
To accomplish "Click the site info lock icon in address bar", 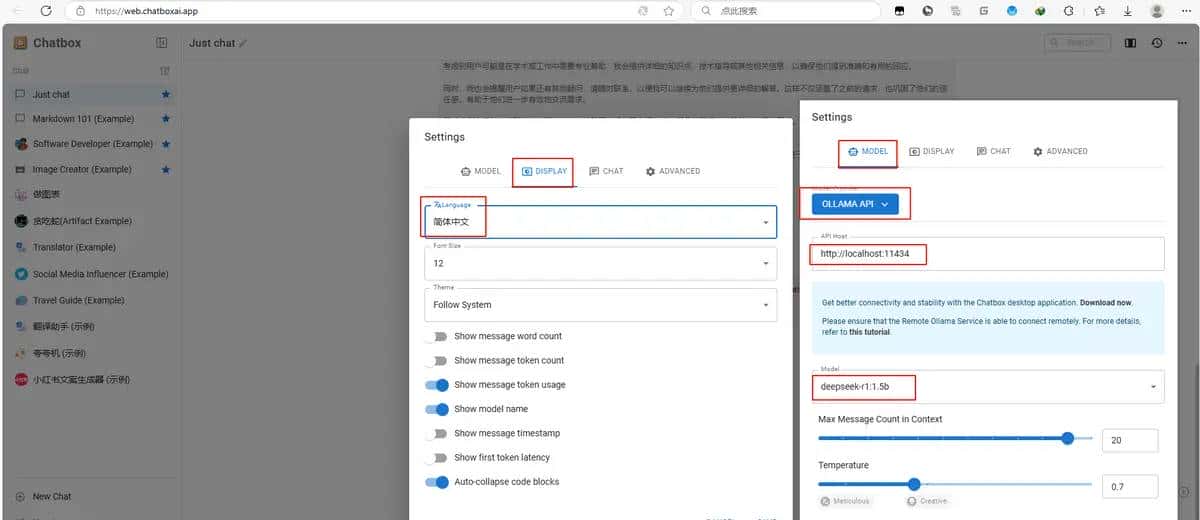I will tap(81, 11).
